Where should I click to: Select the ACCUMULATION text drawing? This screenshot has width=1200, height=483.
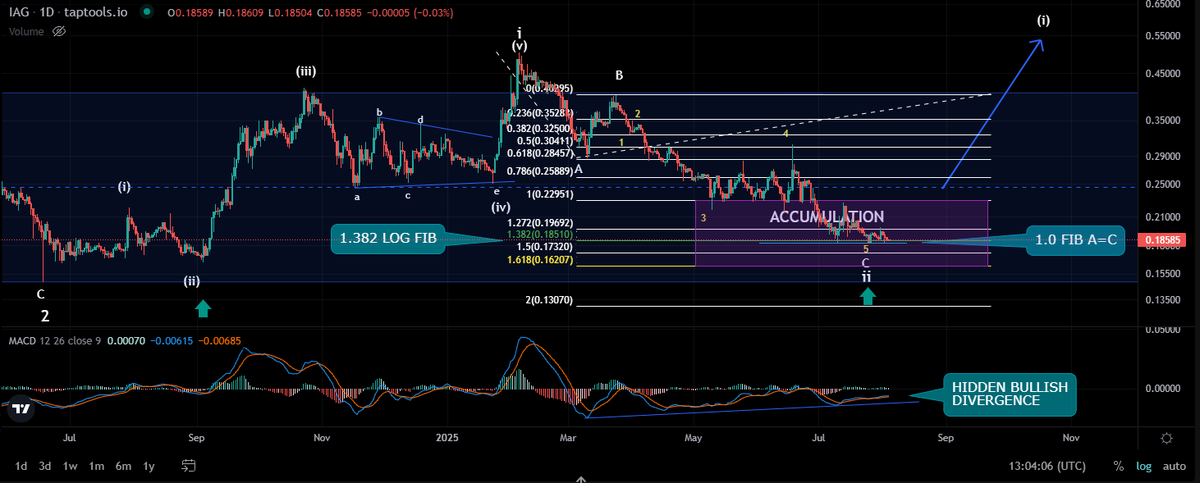[x=826, y=216]
